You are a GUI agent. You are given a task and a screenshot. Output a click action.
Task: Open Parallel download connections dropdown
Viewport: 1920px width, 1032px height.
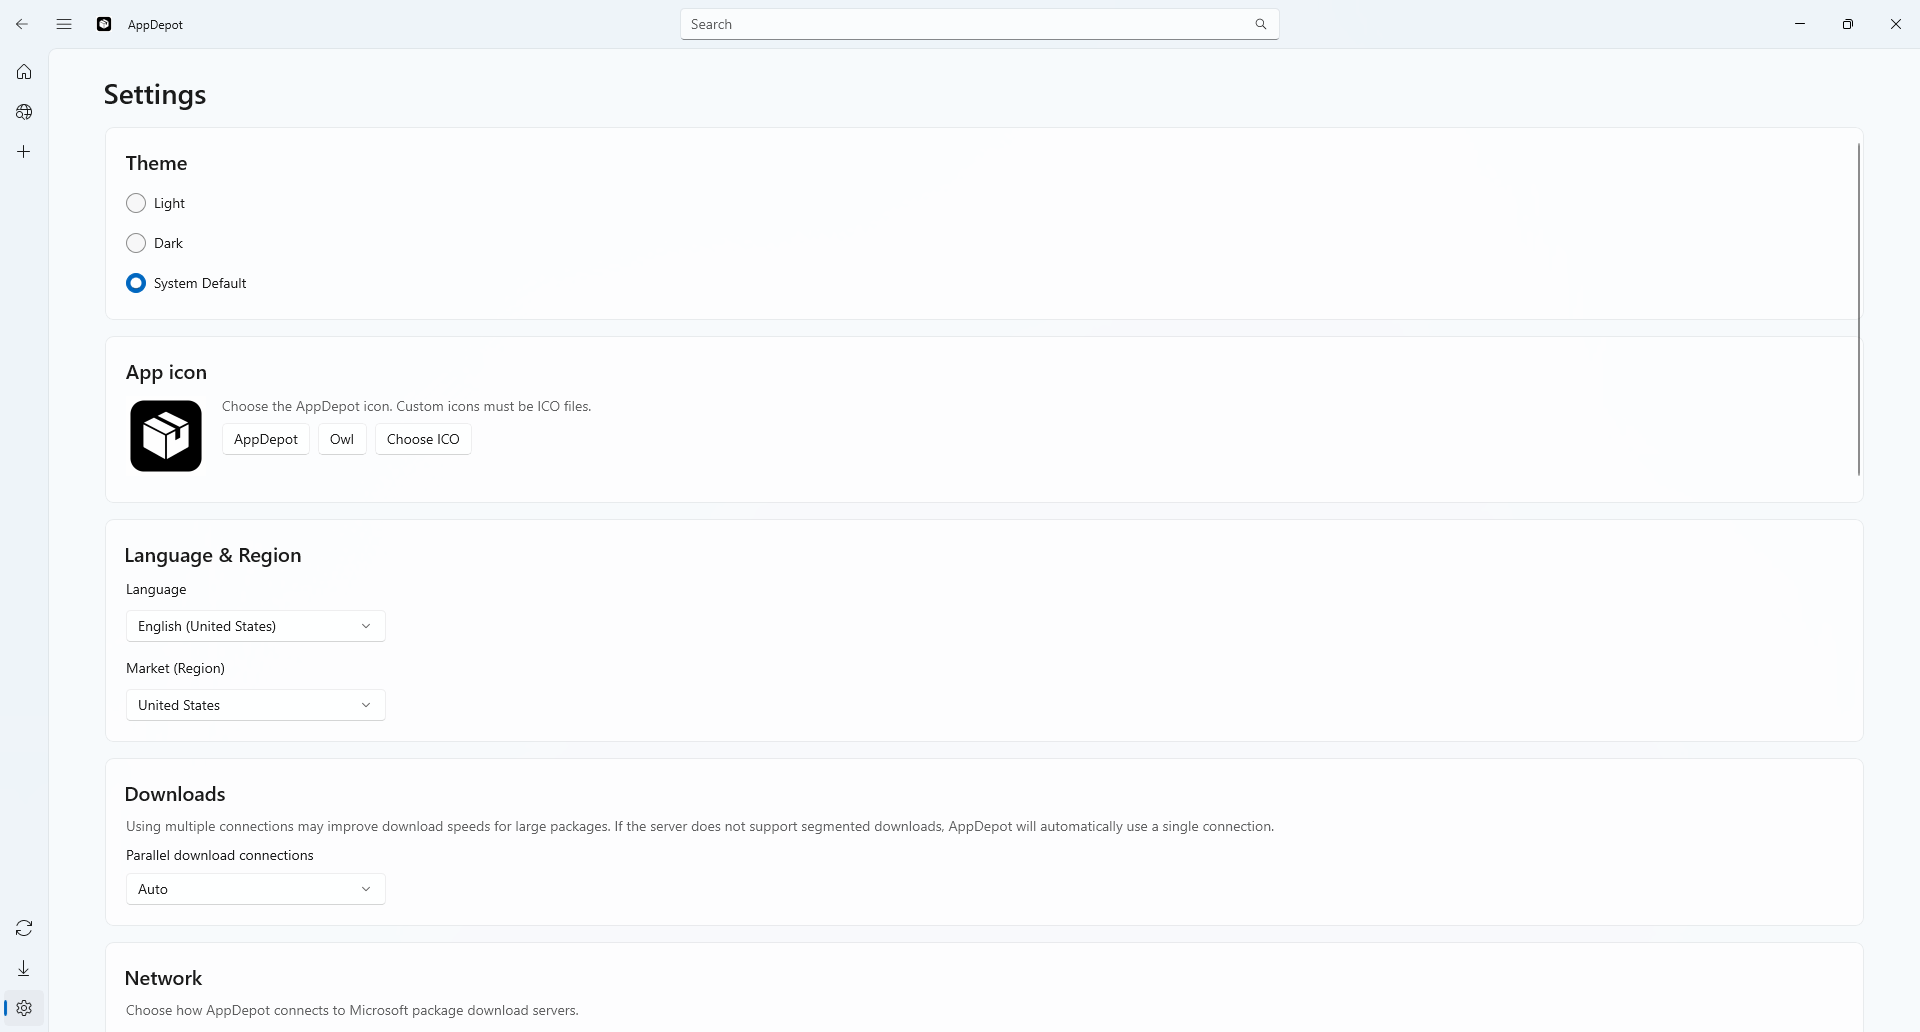coord(256,889)
